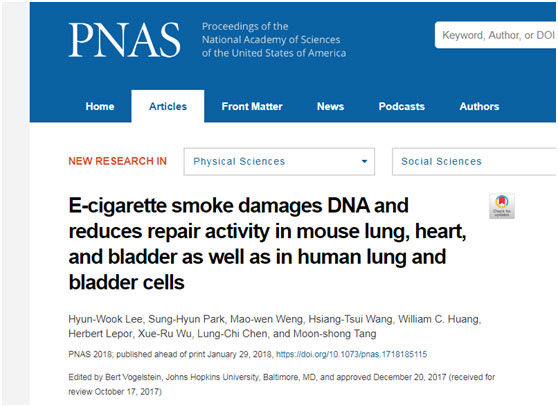Click the PNAS logo
Image resolution: width=558 pixels, height=407 pixels.
[x=124, y=39]
